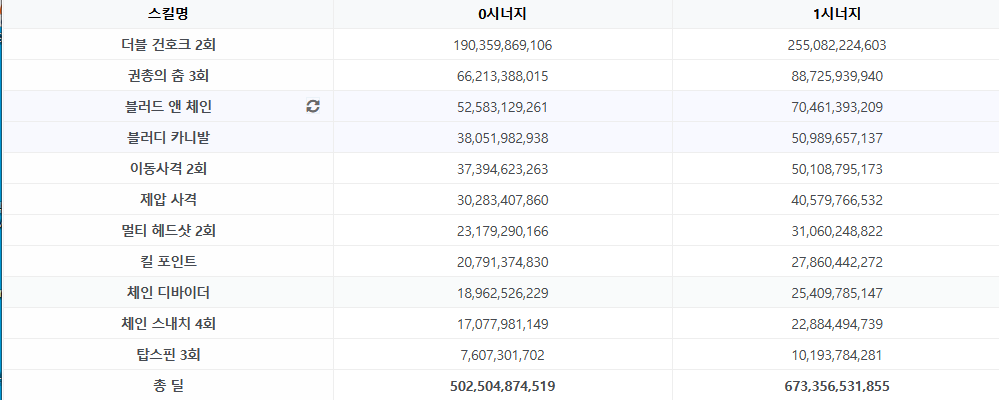Select the 이동사격 2회 row label
This screenshot has width=1000, height=400.
click(168, 169)
